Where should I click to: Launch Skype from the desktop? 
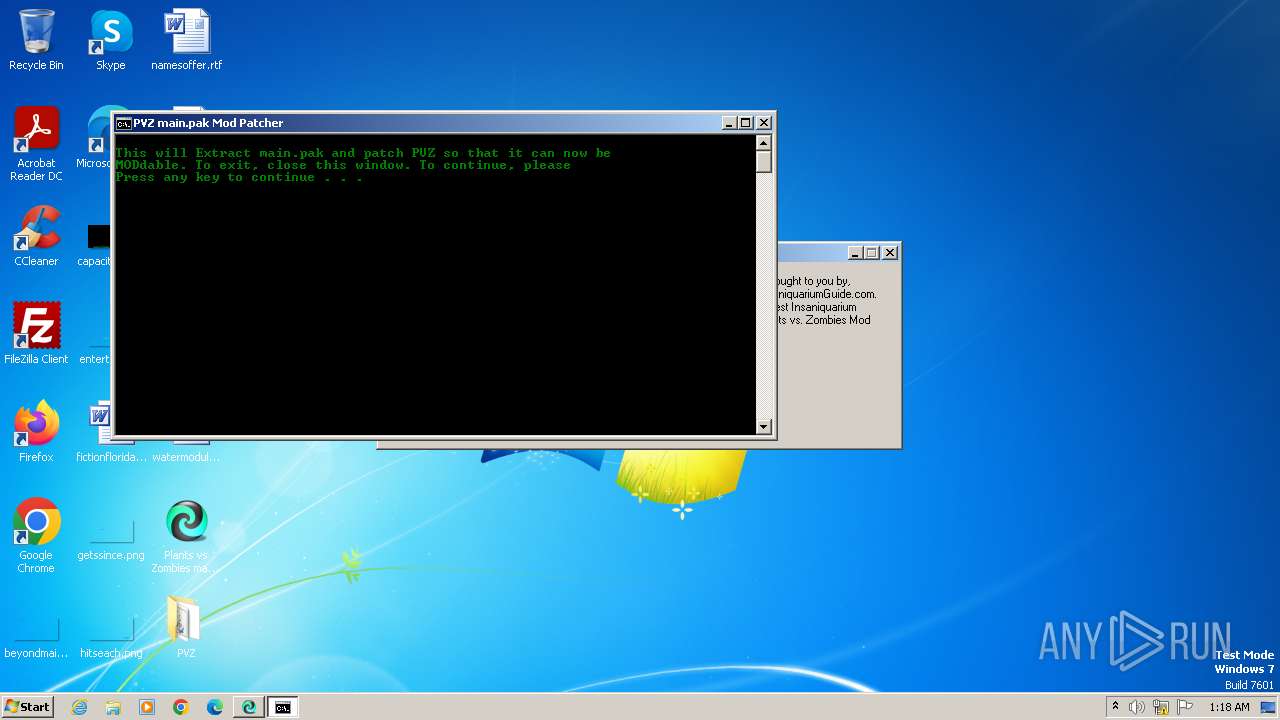click(110, 40)
